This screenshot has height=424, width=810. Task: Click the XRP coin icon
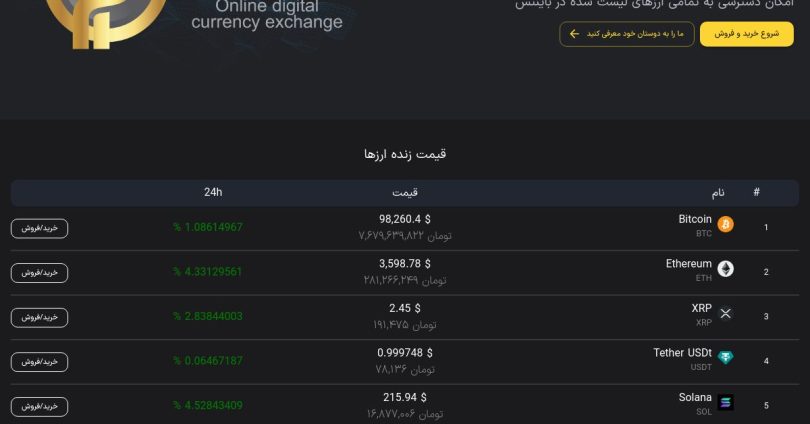click(x=725, y=314)
